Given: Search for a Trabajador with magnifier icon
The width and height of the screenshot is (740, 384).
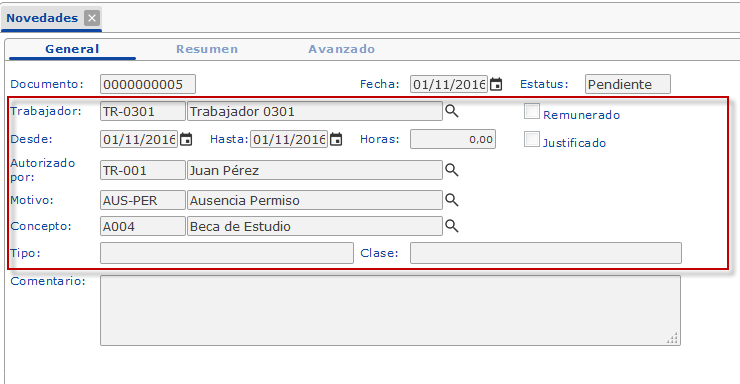Looking at the screenshot, I should (x=452, y=111).
